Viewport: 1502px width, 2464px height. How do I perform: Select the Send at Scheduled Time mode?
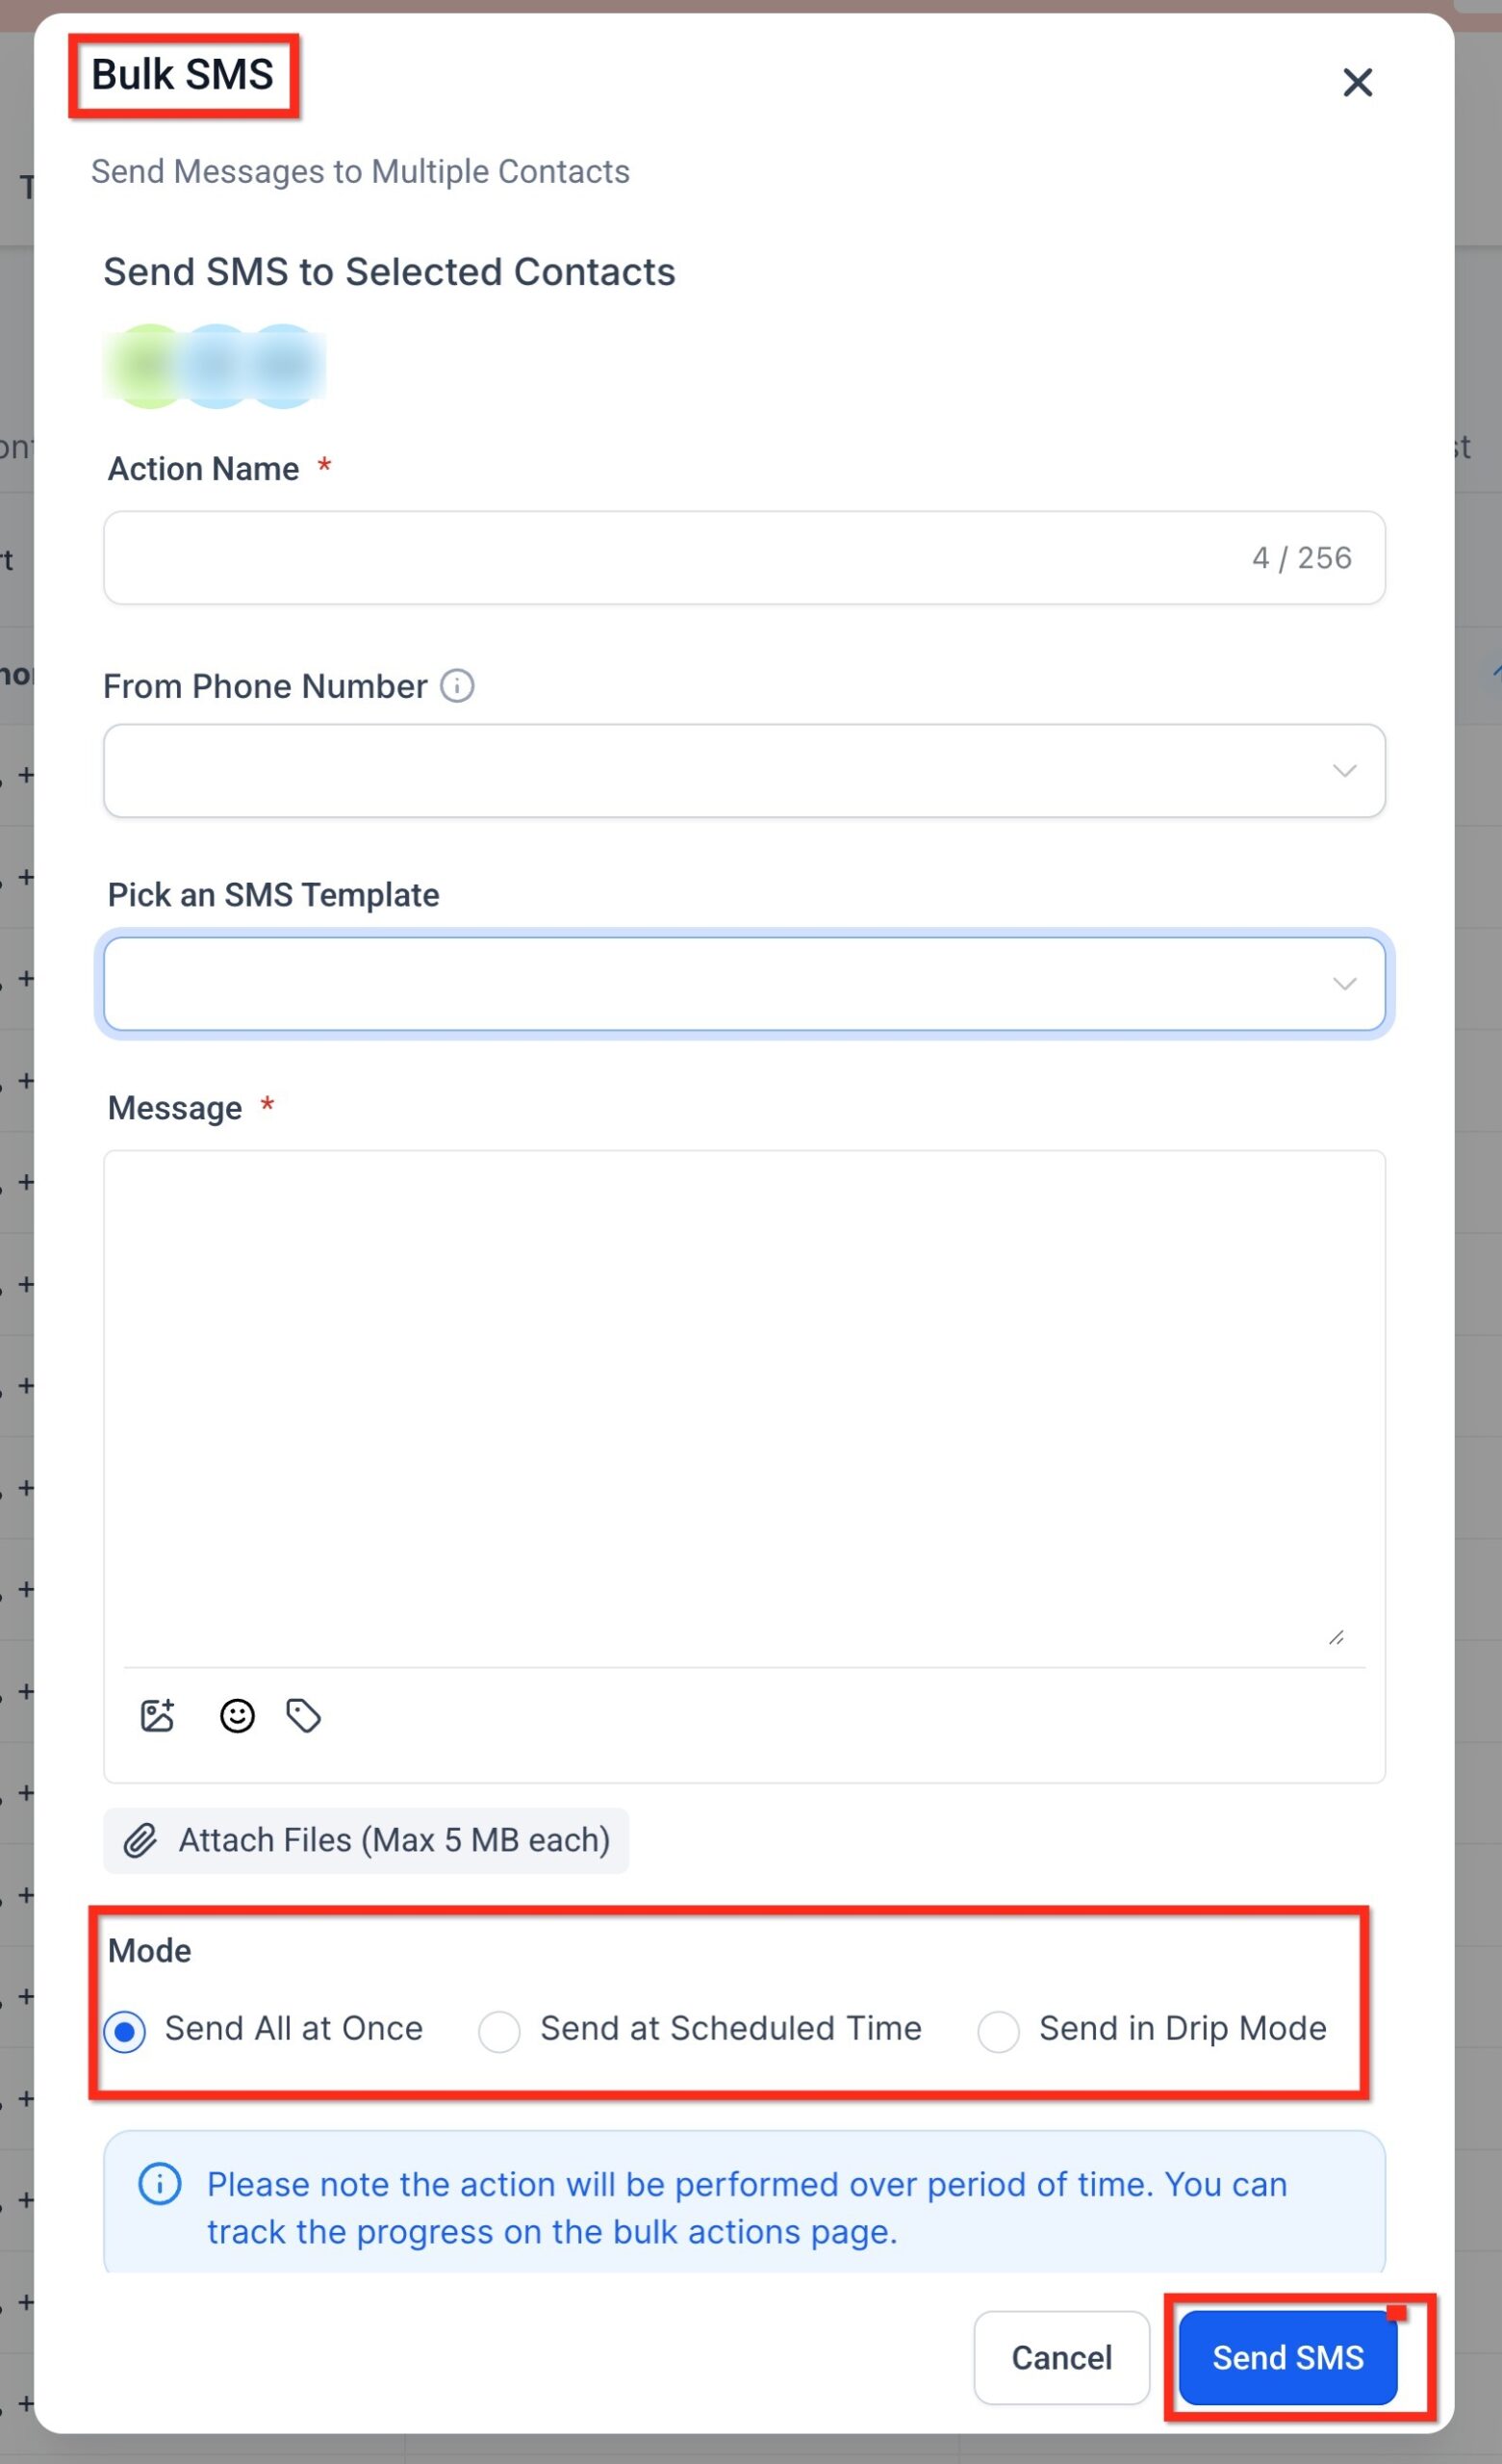coord(500,2029)
